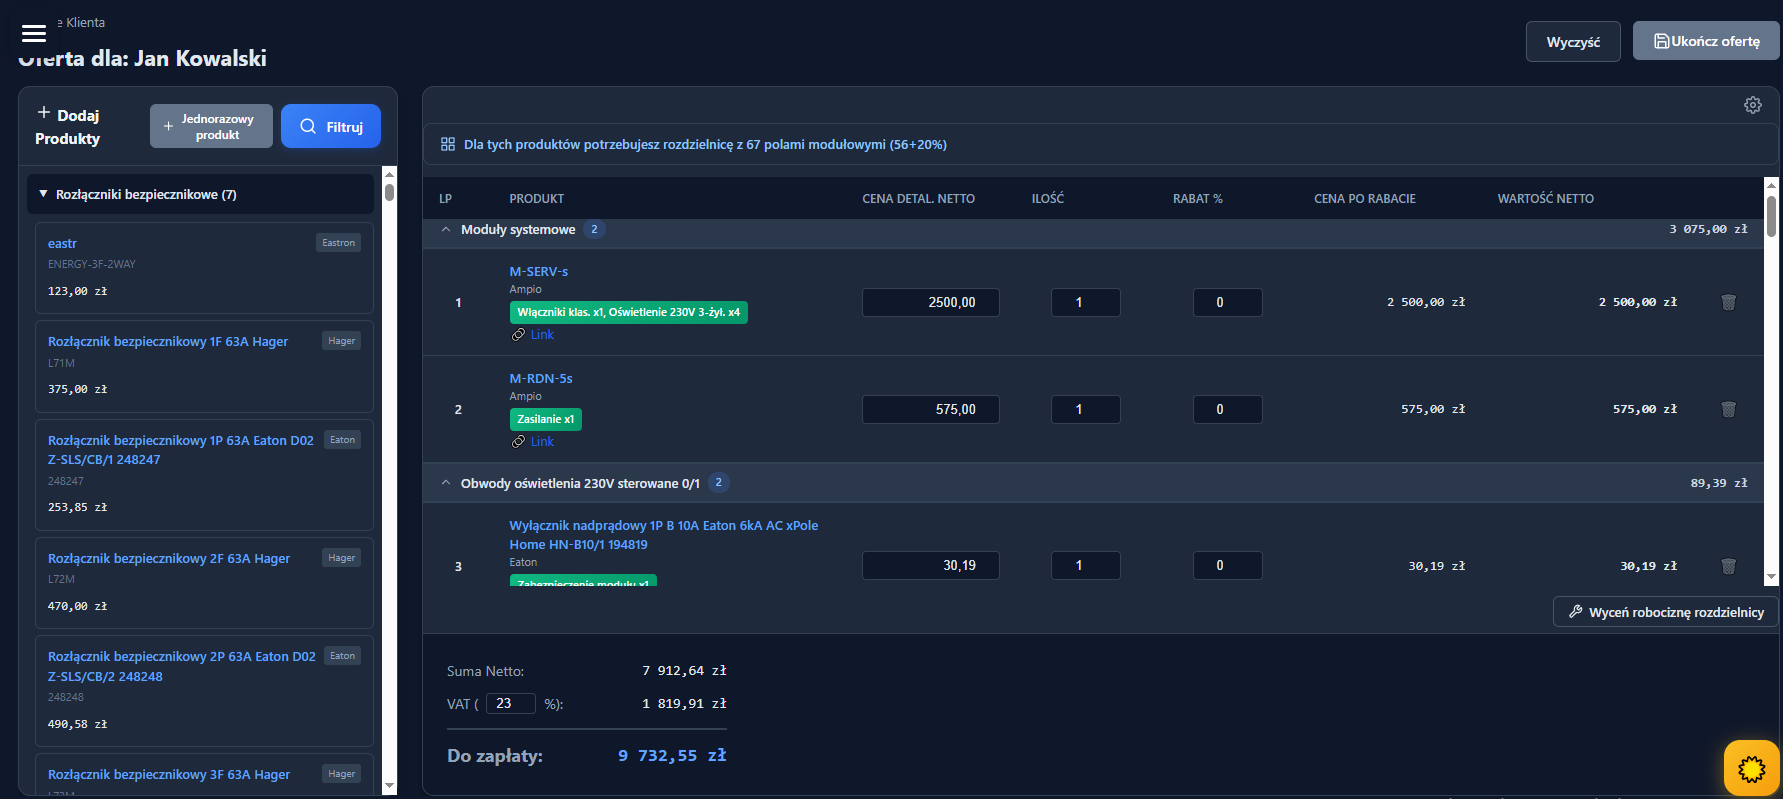This screenshot has width=1783, height=799.
Task: Click the modular fields grid icon
Action: 448,145
